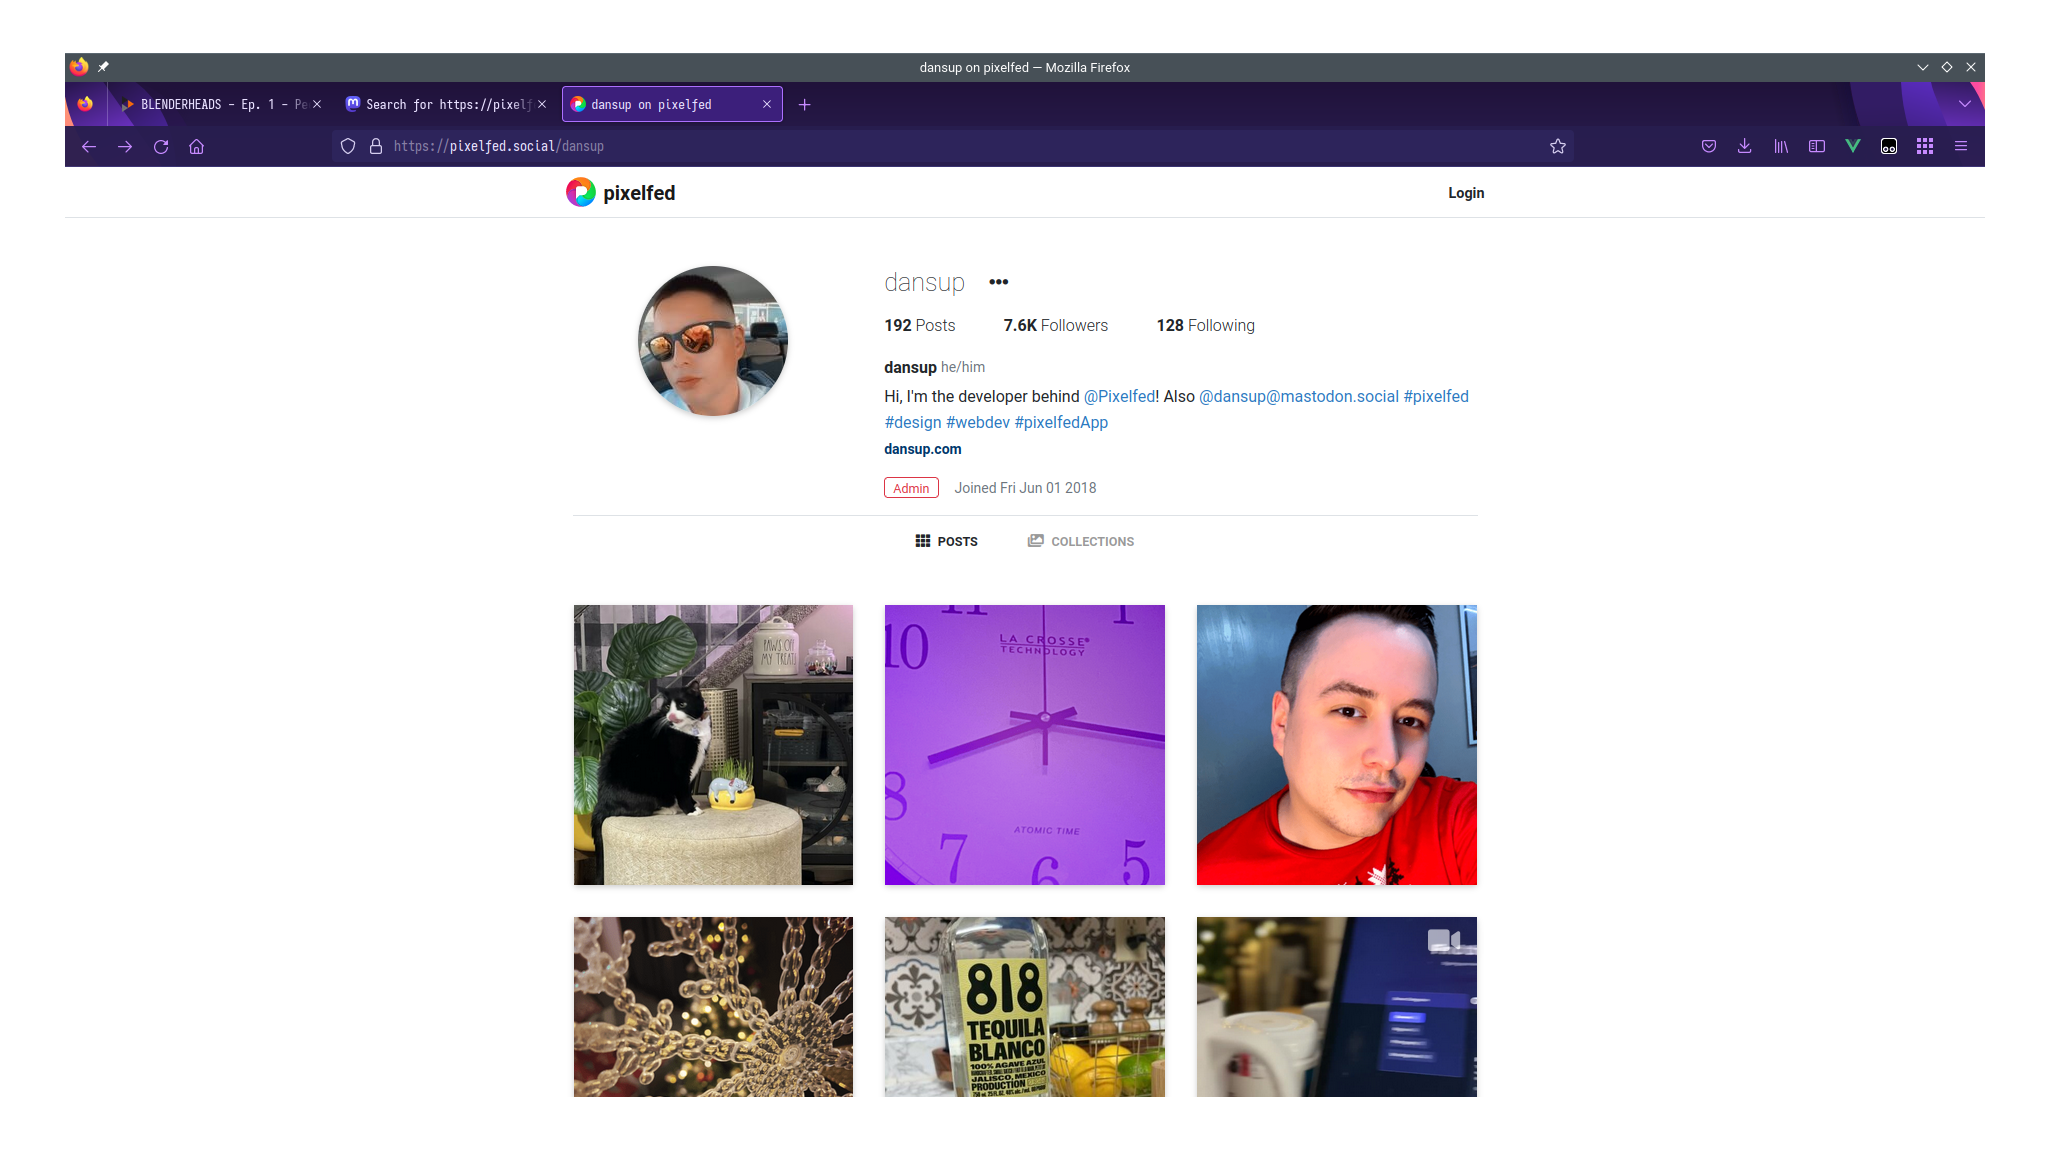Open the Firefox hamburger application menu
Screen dimensions: 2050x1174
pos(1960,147)
